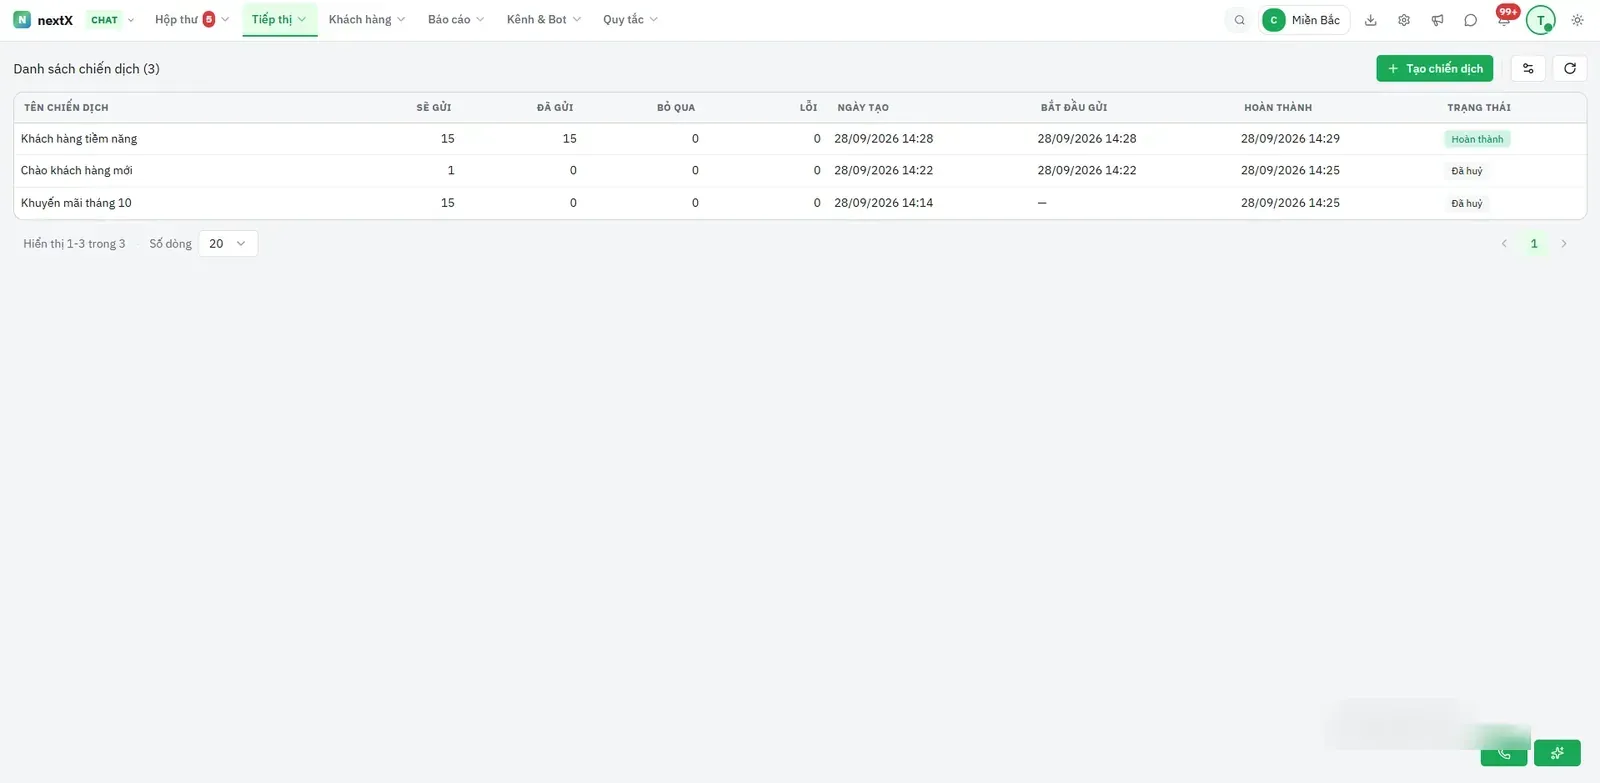Click the nextX logo icon
The image size is (1600, 783).
tap(22, 20)
